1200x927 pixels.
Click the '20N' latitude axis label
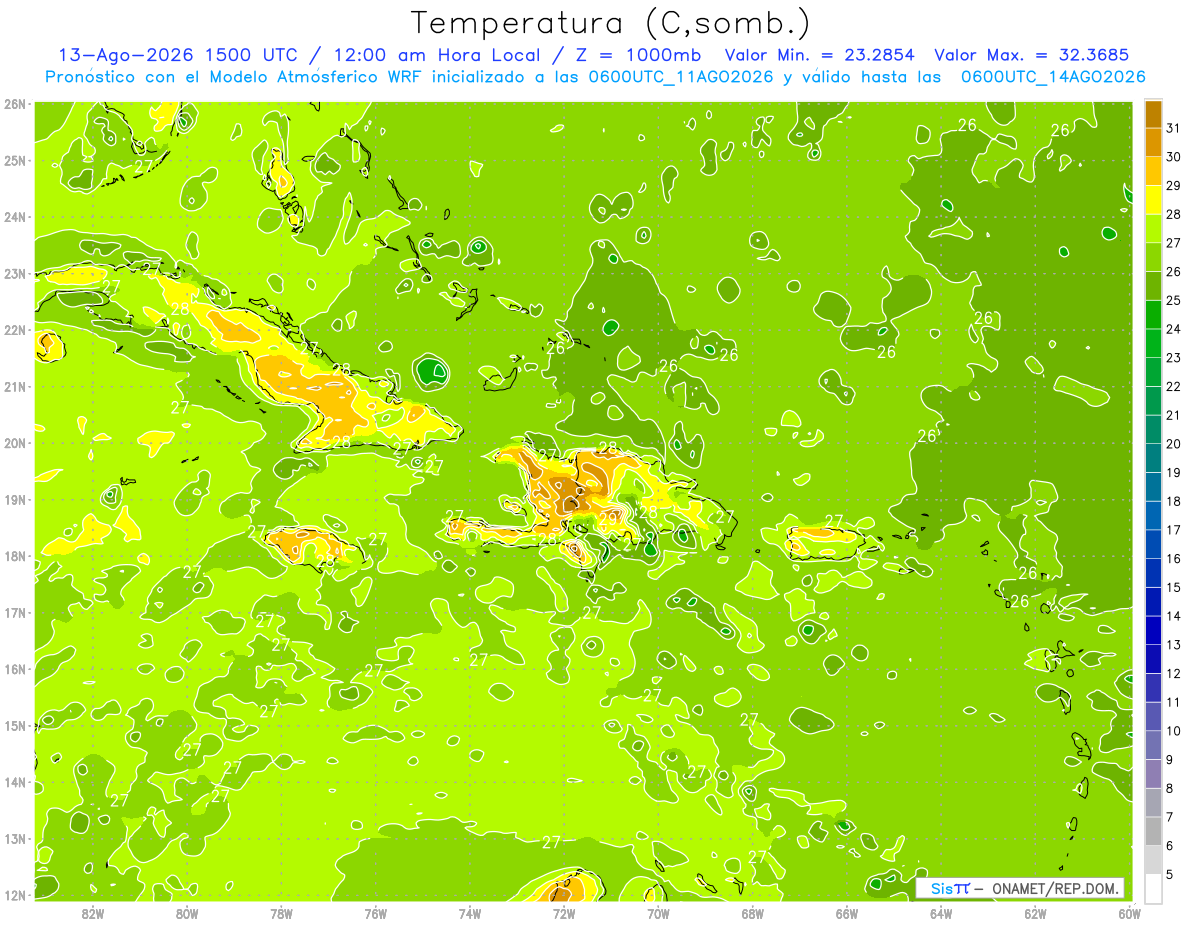(x=15, y=443)
